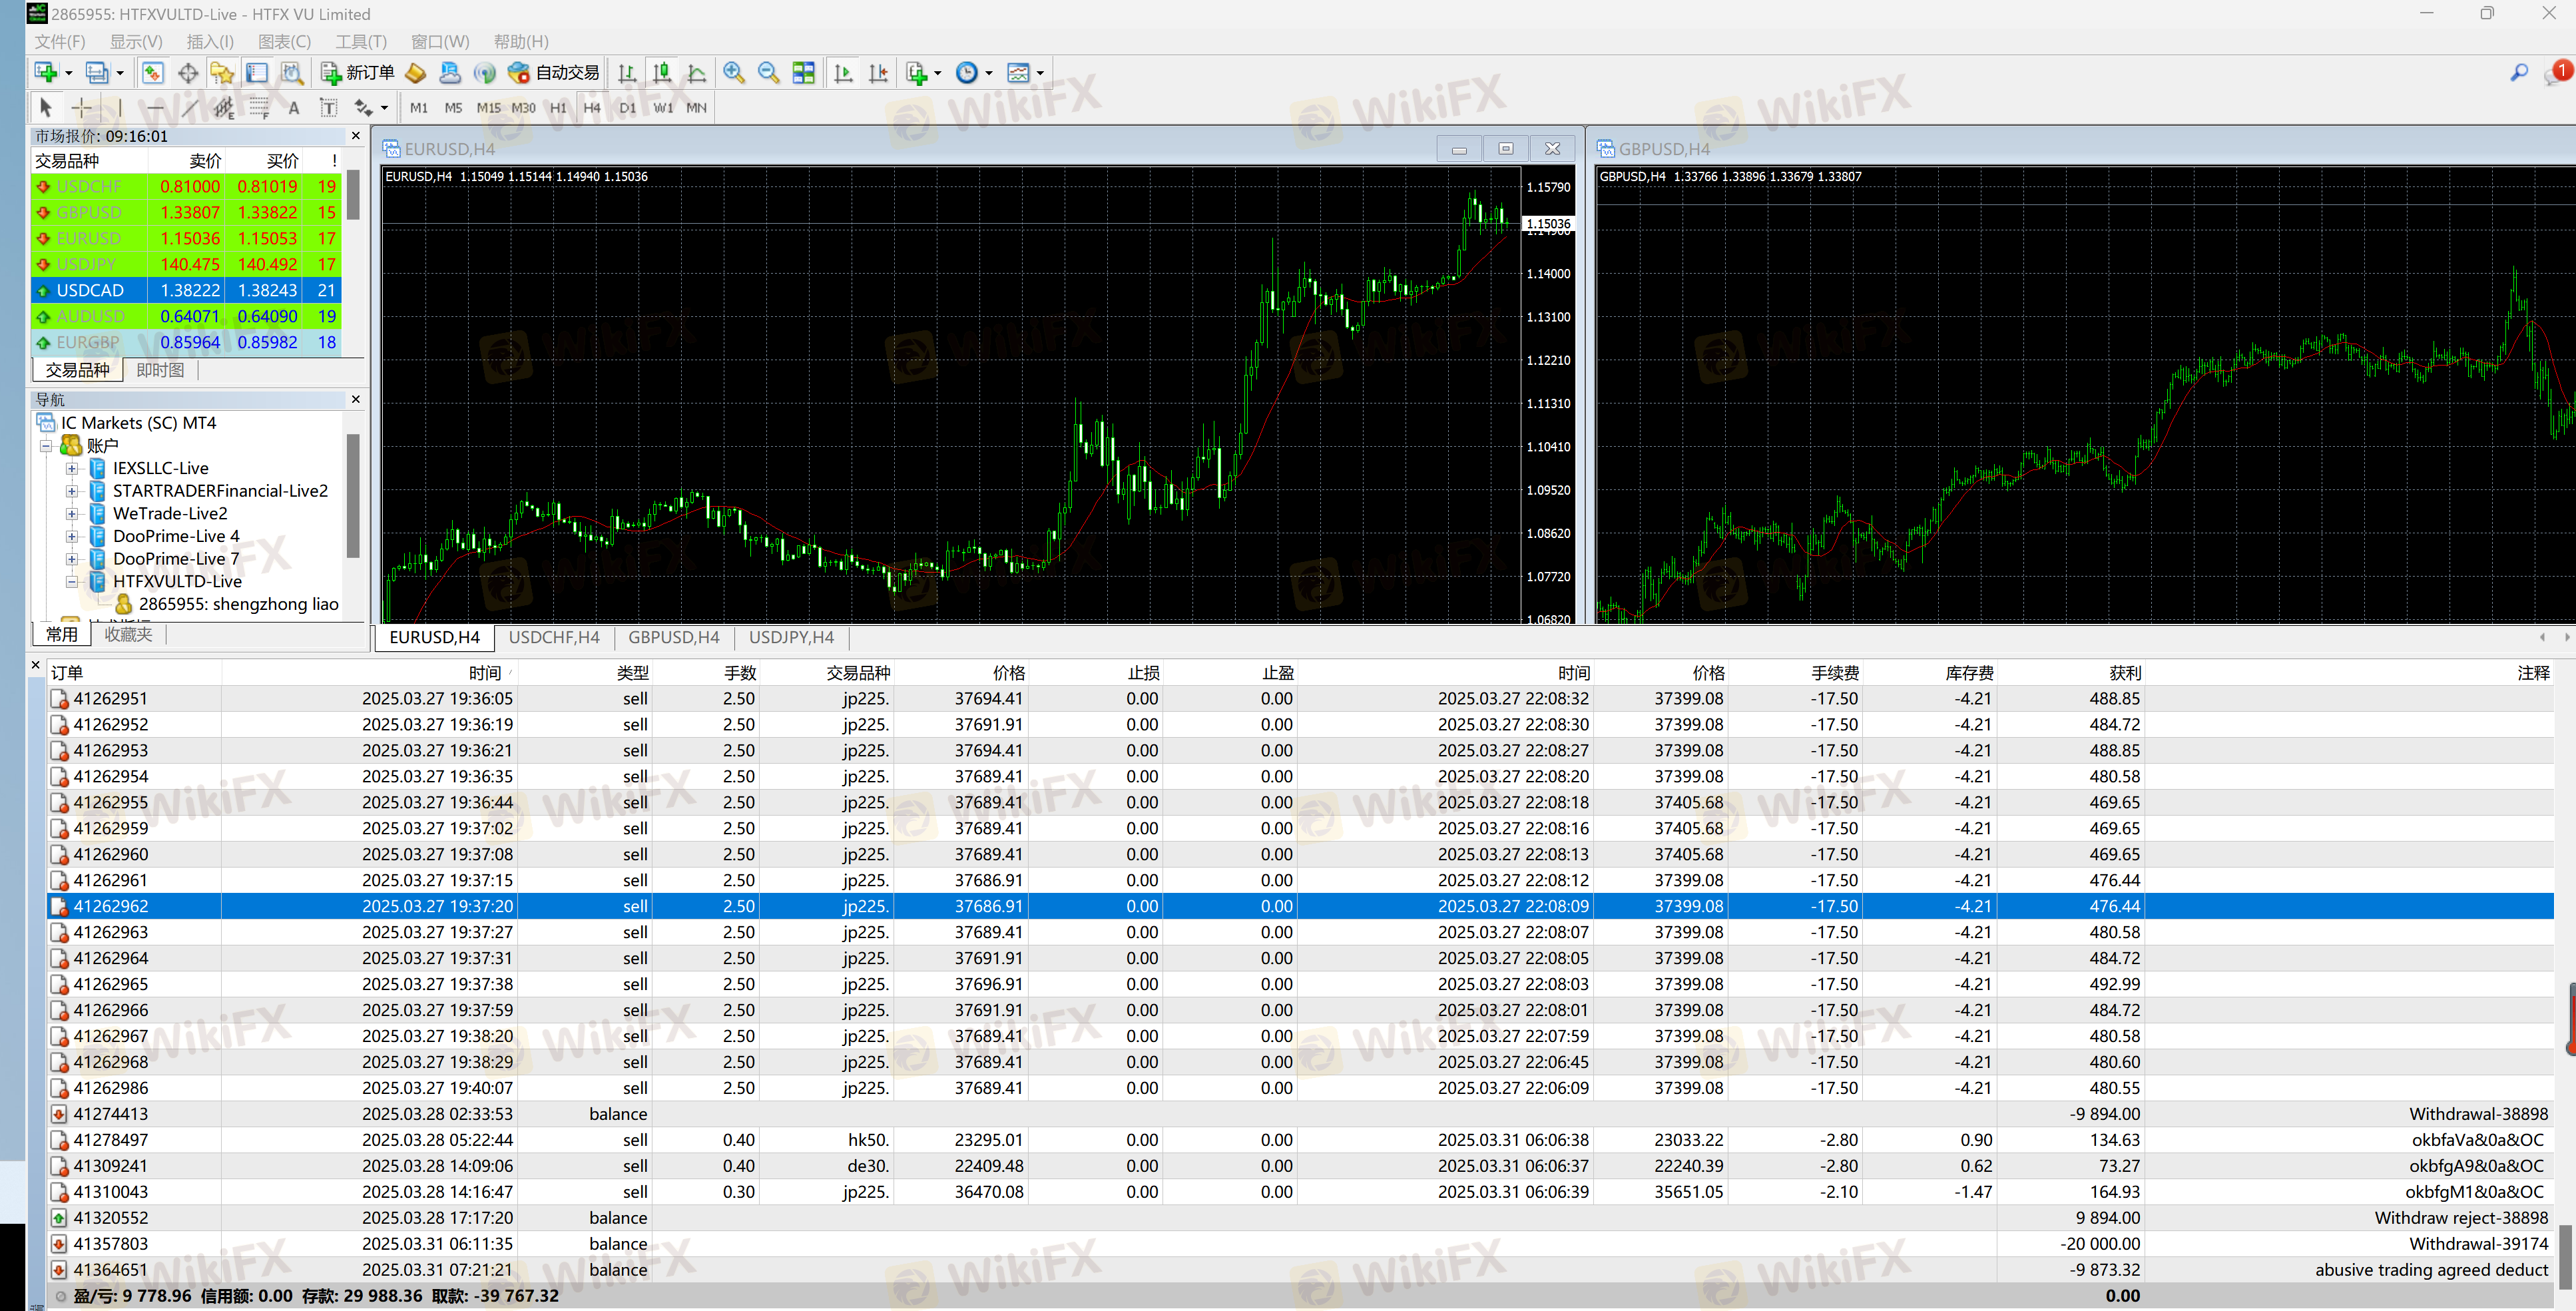Switch timeframe to D1
The width and height of the screenshot is (2576, 1311).
(x=627, y=107)
